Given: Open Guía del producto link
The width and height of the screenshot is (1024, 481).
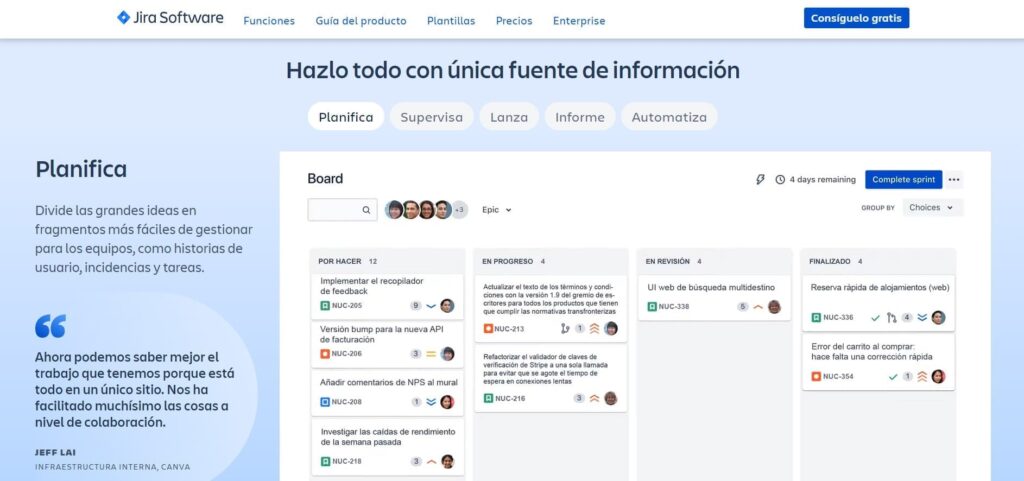Looking at the screenshot, I should [x=360, y=21].
